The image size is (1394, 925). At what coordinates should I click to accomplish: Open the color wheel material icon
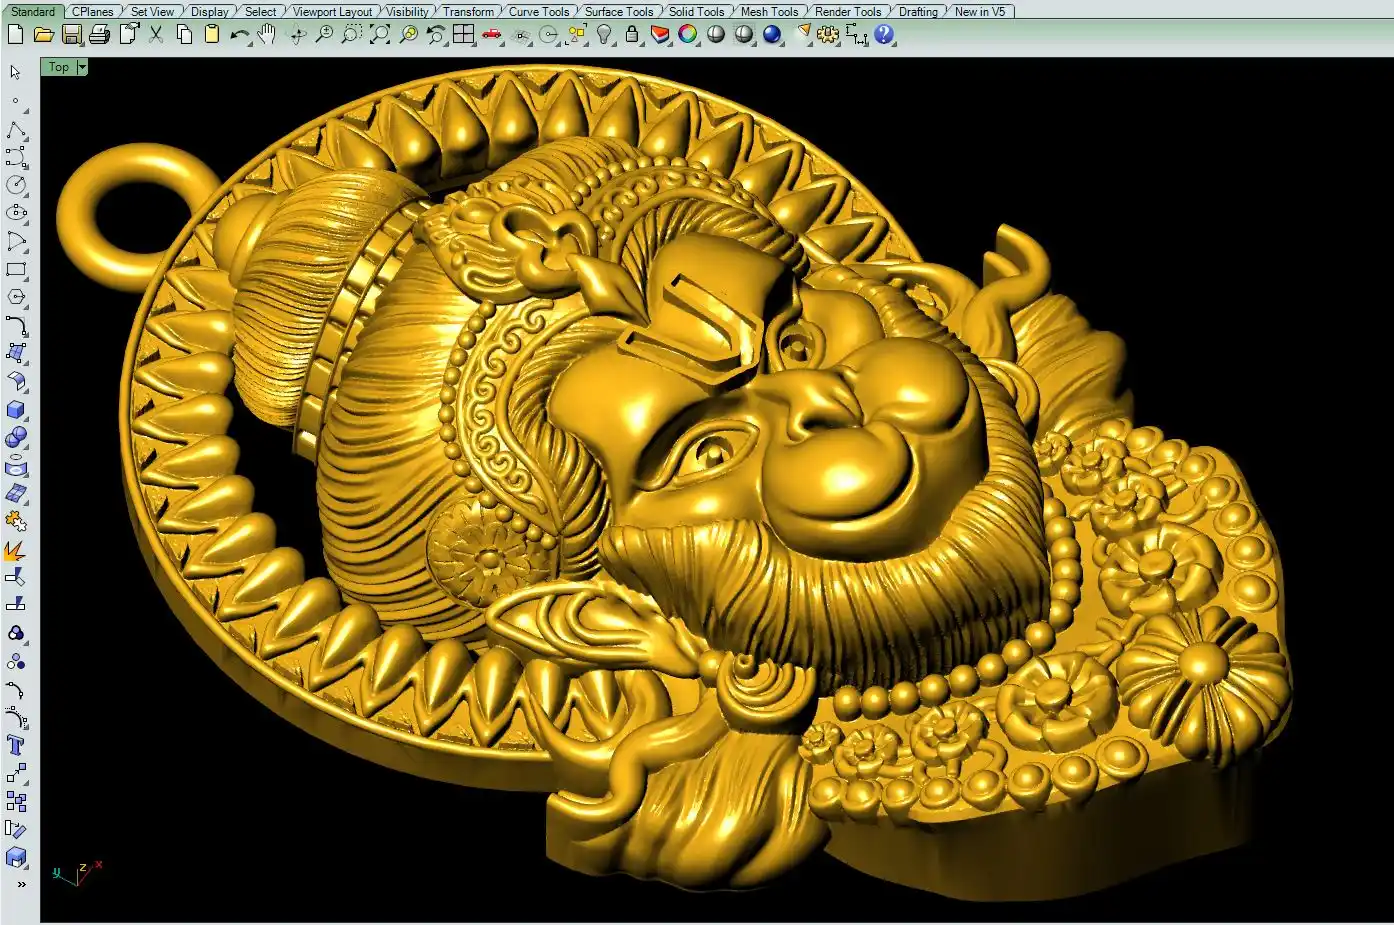(x=688, y=35)
